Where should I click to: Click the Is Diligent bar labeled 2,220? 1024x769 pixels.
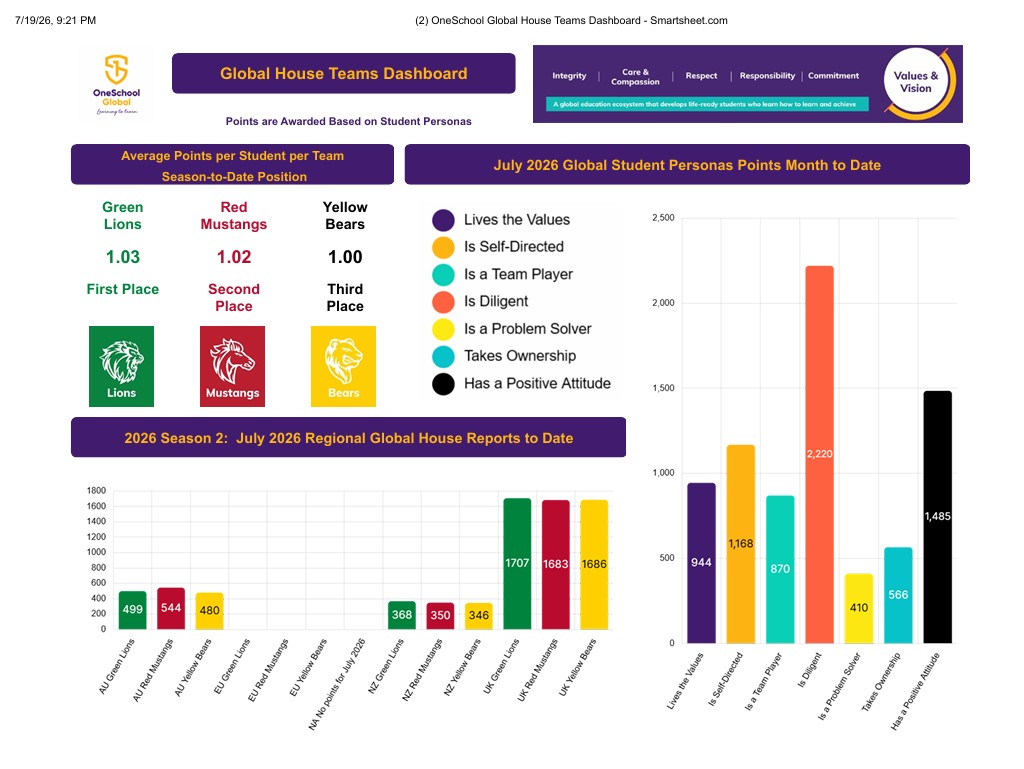[x=819, y=454]
